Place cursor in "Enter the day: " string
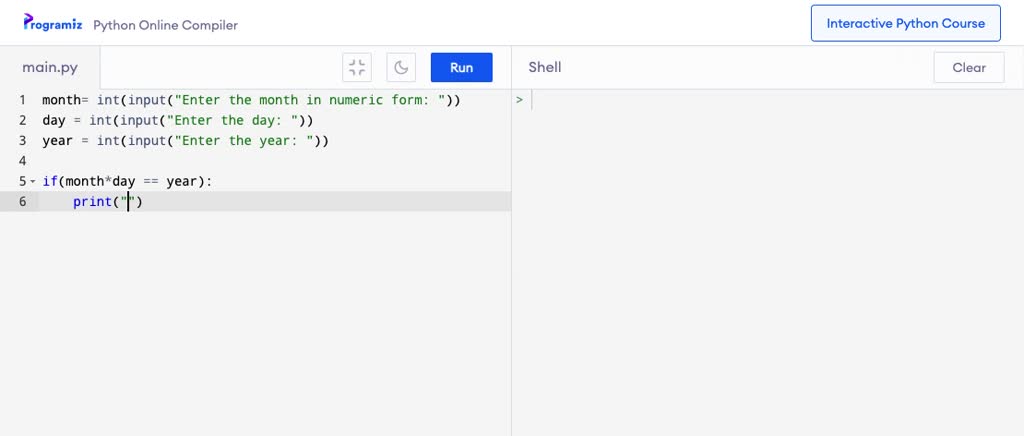Screen dimensions: 1024x436 [233, 120]
